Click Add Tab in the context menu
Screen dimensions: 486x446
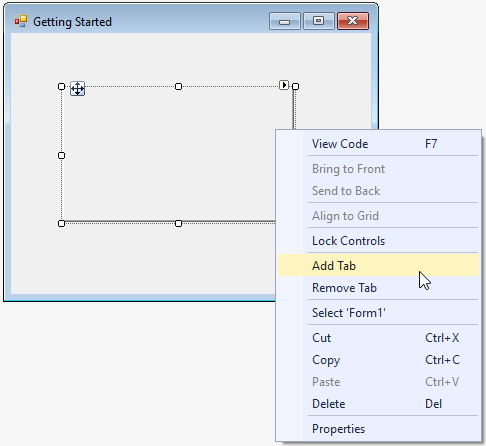pyautogui.click(x=378, y=265)
